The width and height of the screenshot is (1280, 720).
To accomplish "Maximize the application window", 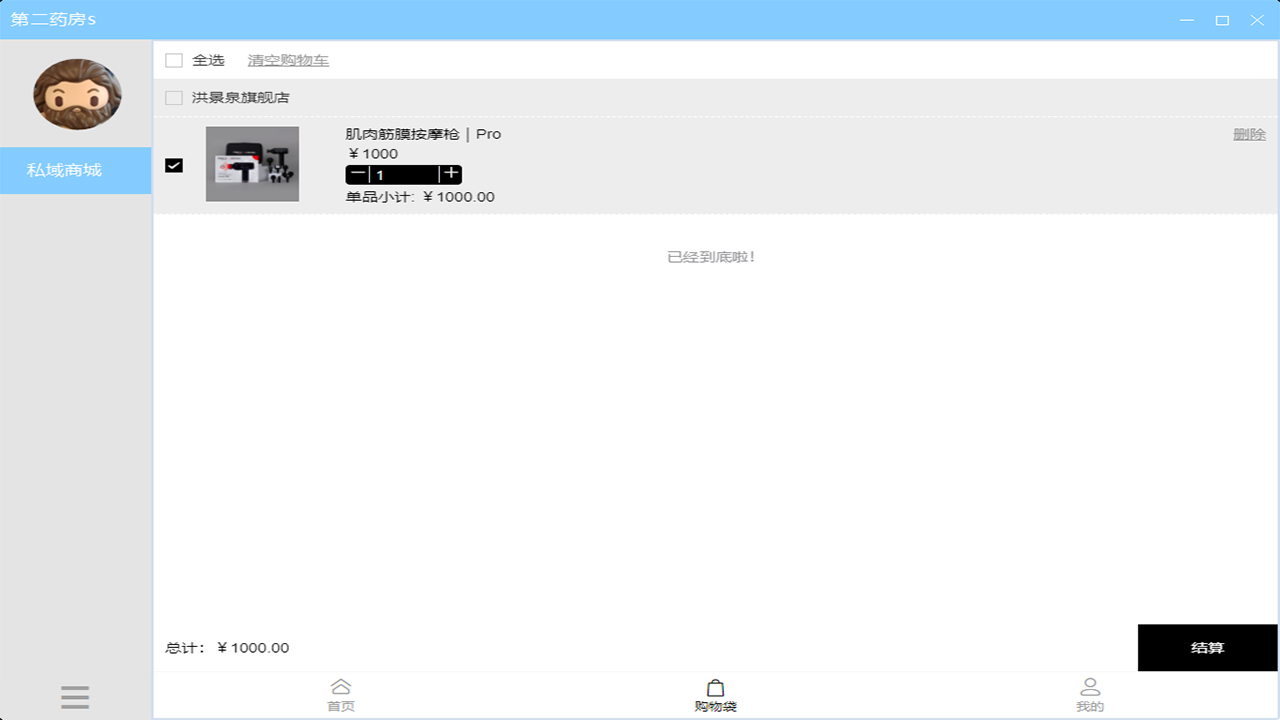I will [x=1222, y=20].
